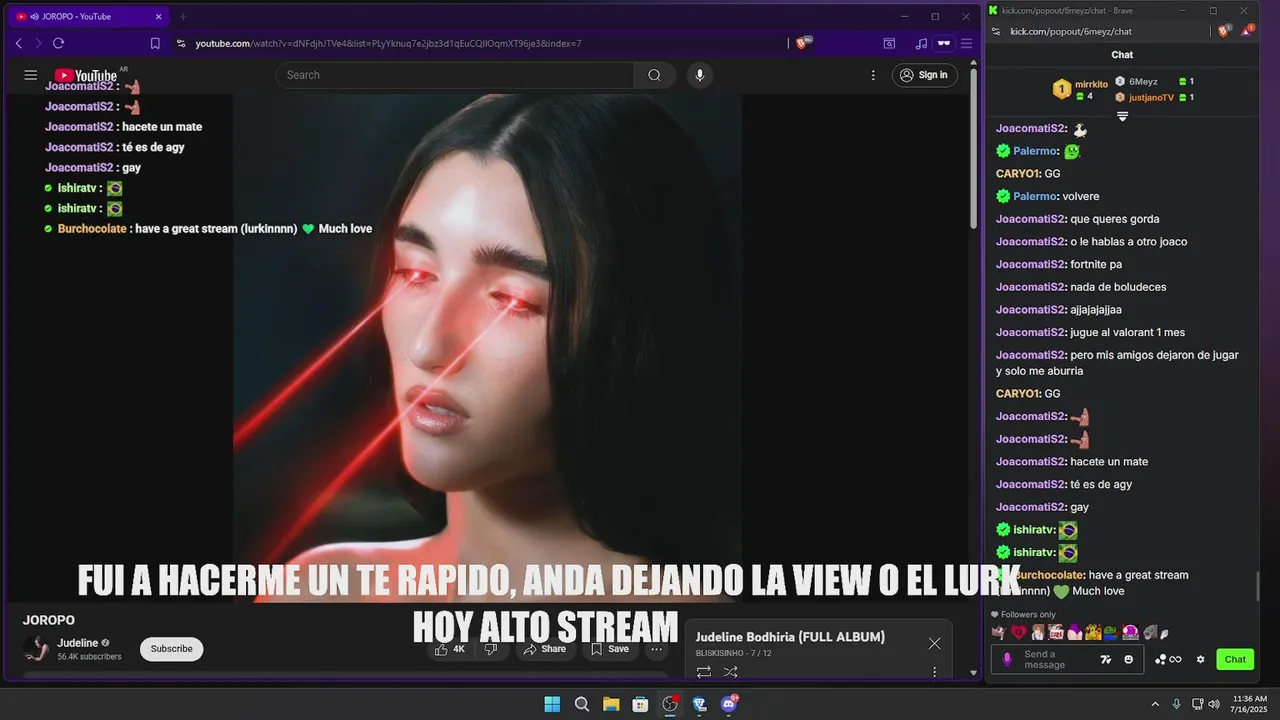Open the YouTube hamburger guide menu
This screenshot has height=720, width=1280.
click(x=31, y=75)
